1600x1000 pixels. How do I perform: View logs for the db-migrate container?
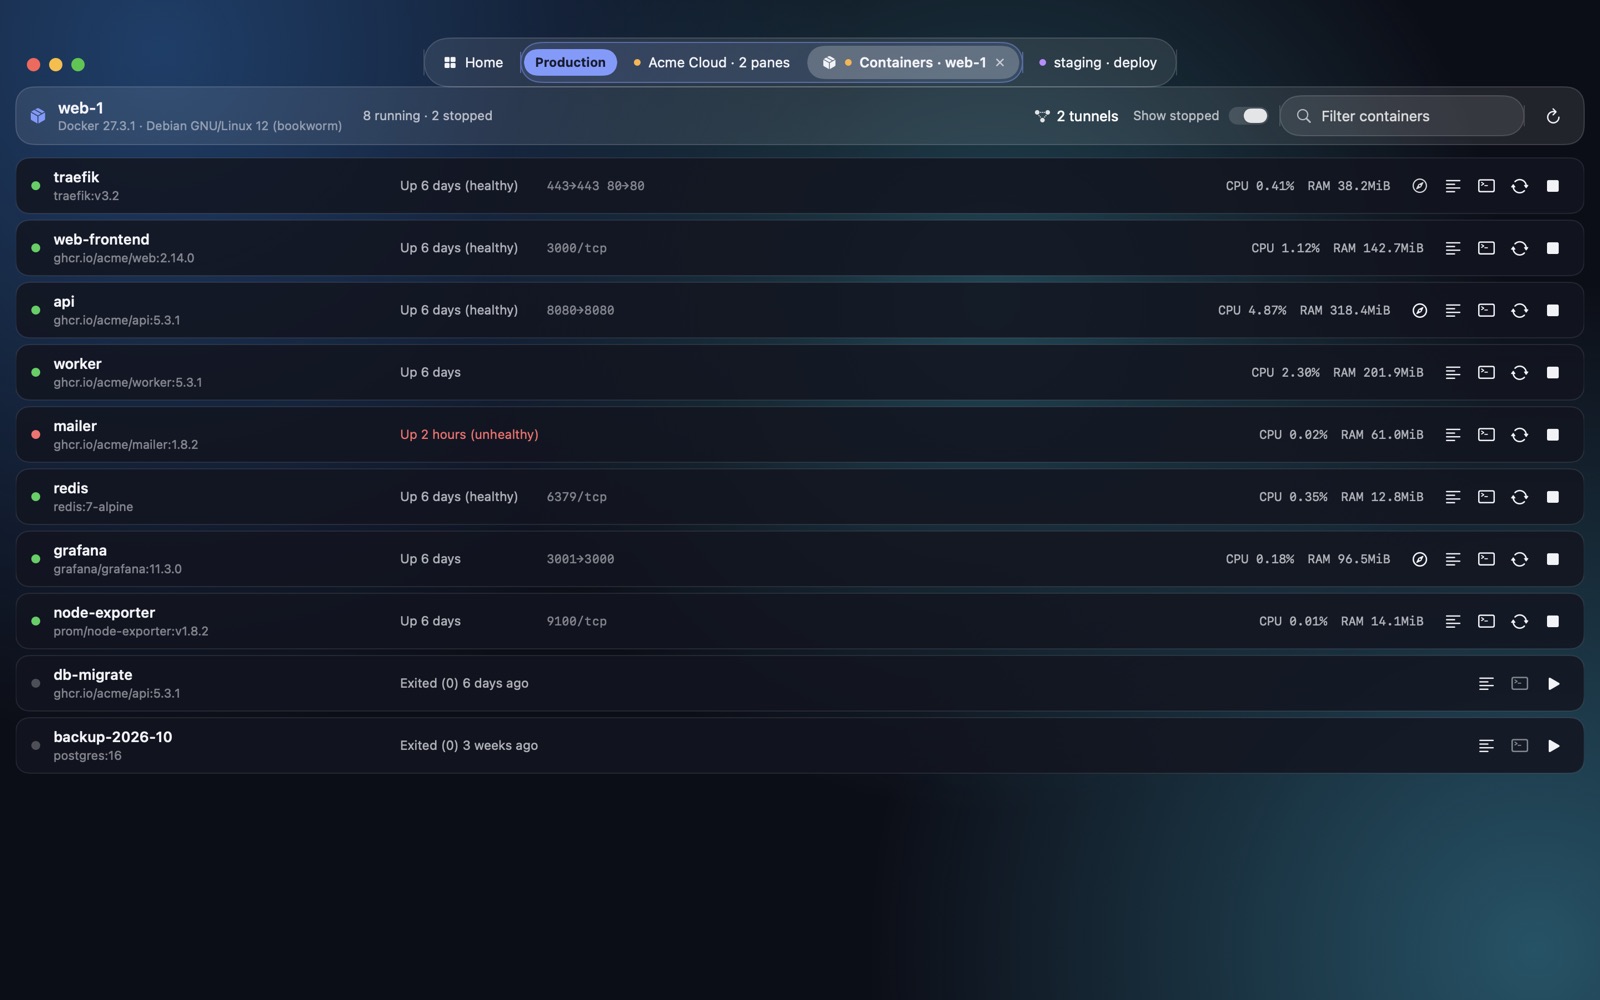(x=1486, y=684)
